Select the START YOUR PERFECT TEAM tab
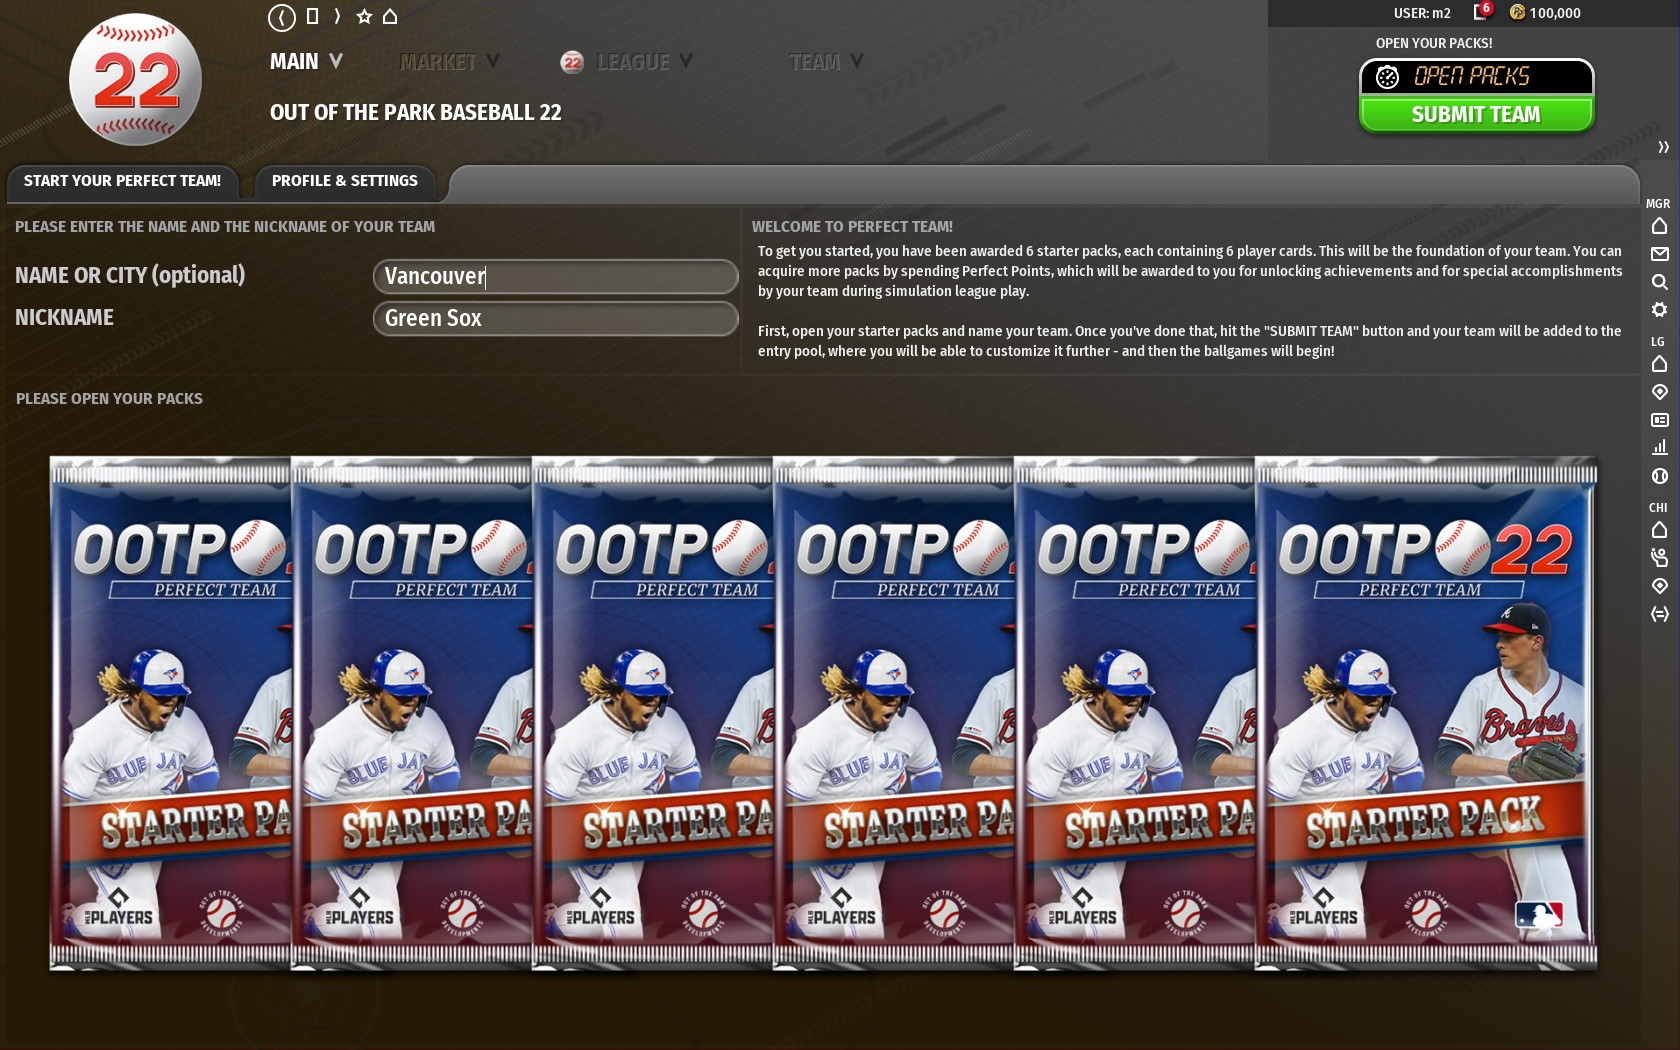The image size is (1680, 1050). [x=122, y=181]
